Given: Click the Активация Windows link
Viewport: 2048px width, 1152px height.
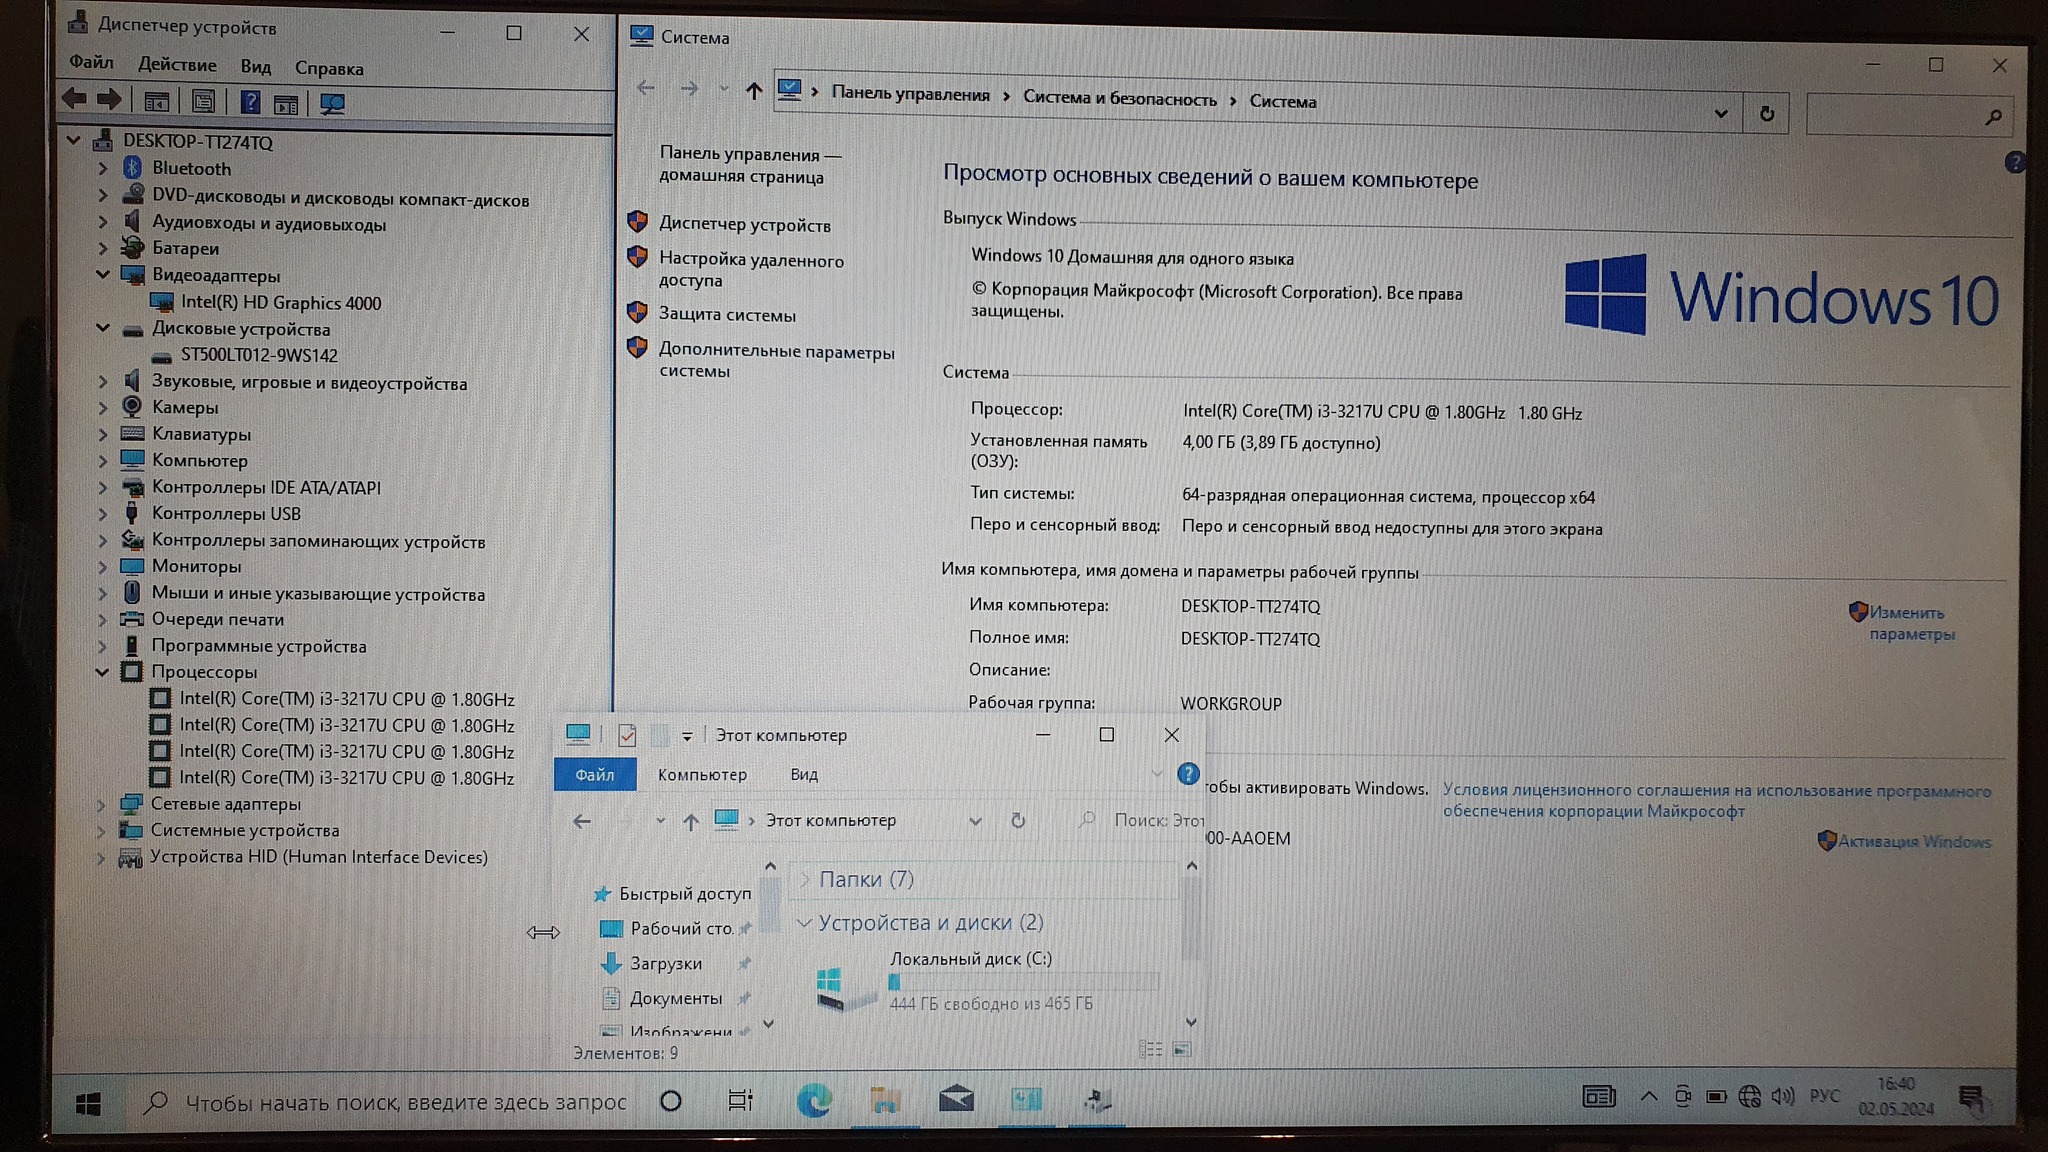Looking at the screenshot, I should point(1913,842).
